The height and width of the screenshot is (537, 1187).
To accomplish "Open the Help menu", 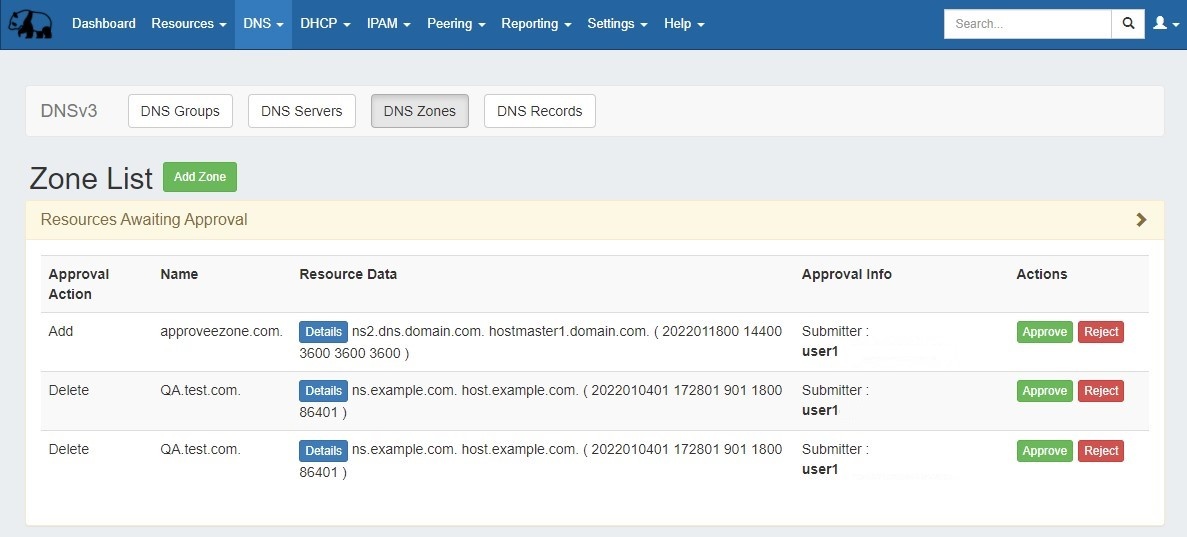I will tap(684, 24).
